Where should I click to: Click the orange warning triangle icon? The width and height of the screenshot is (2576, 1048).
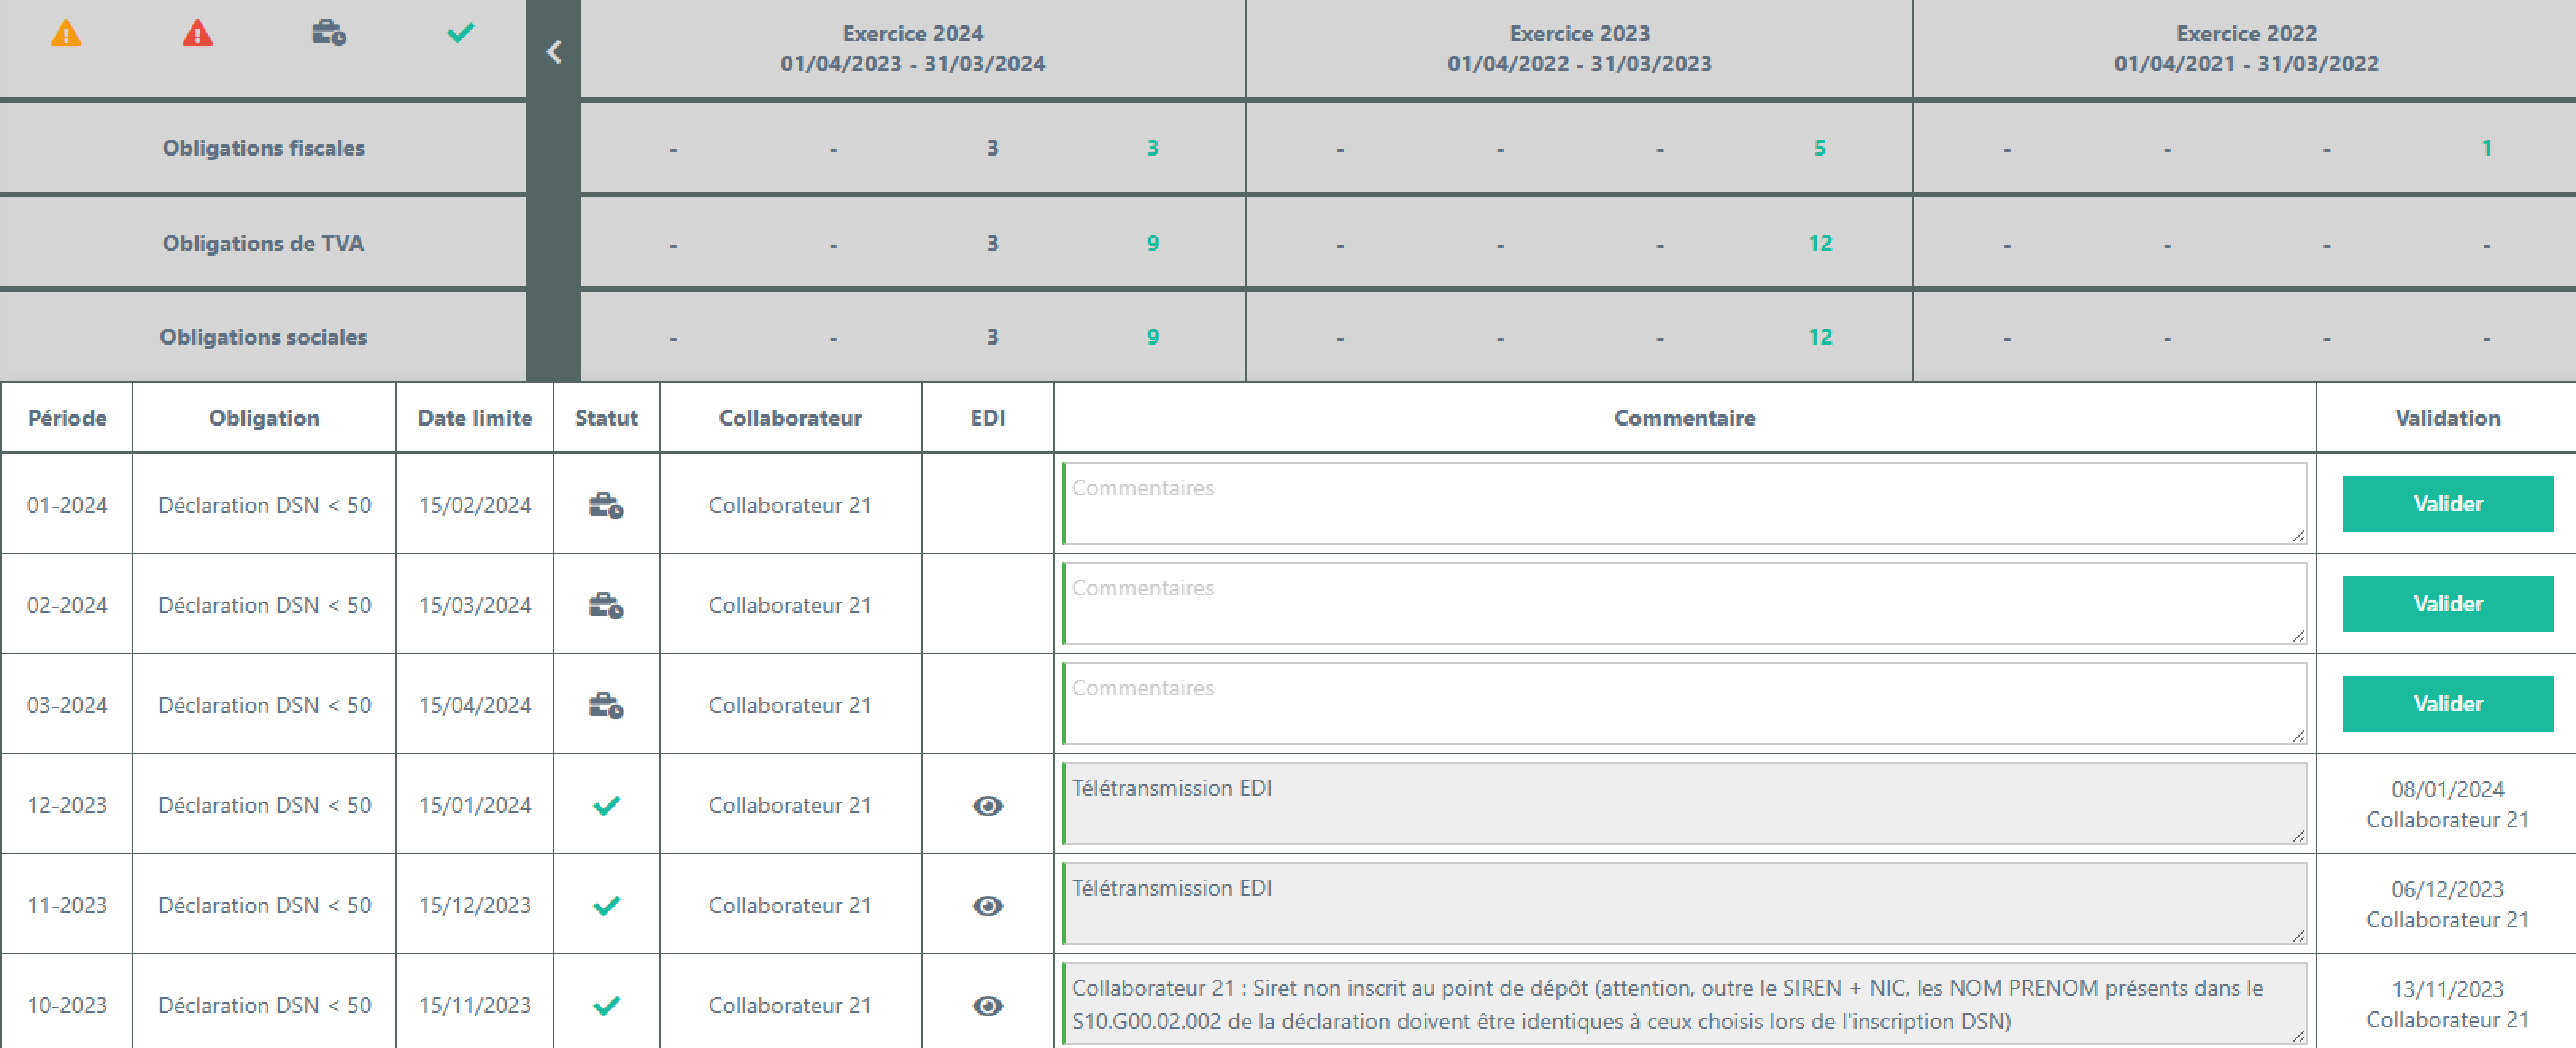(66, 33)
